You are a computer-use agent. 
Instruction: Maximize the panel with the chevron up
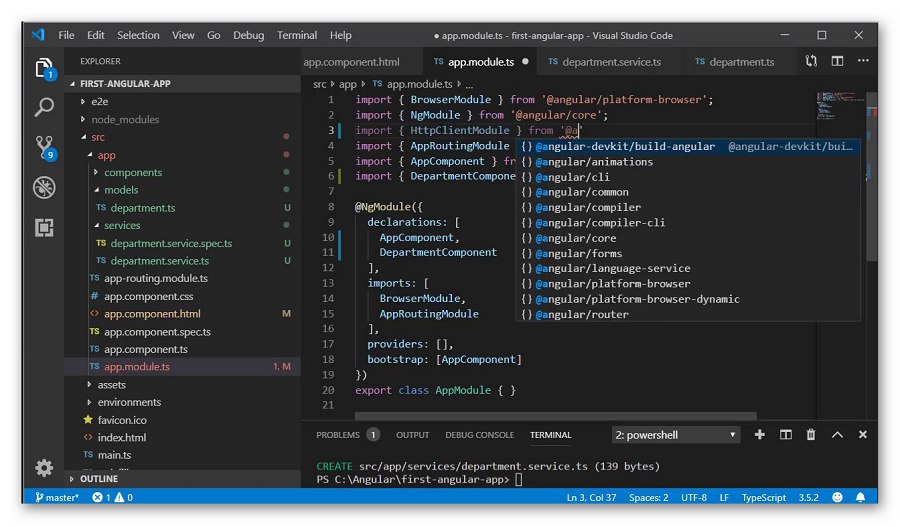837,435
